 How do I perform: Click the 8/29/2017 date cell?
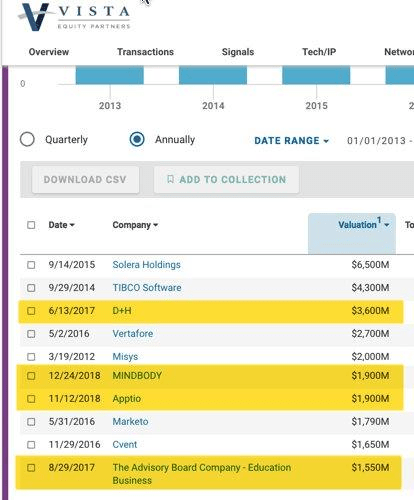(x=72, y=468)
